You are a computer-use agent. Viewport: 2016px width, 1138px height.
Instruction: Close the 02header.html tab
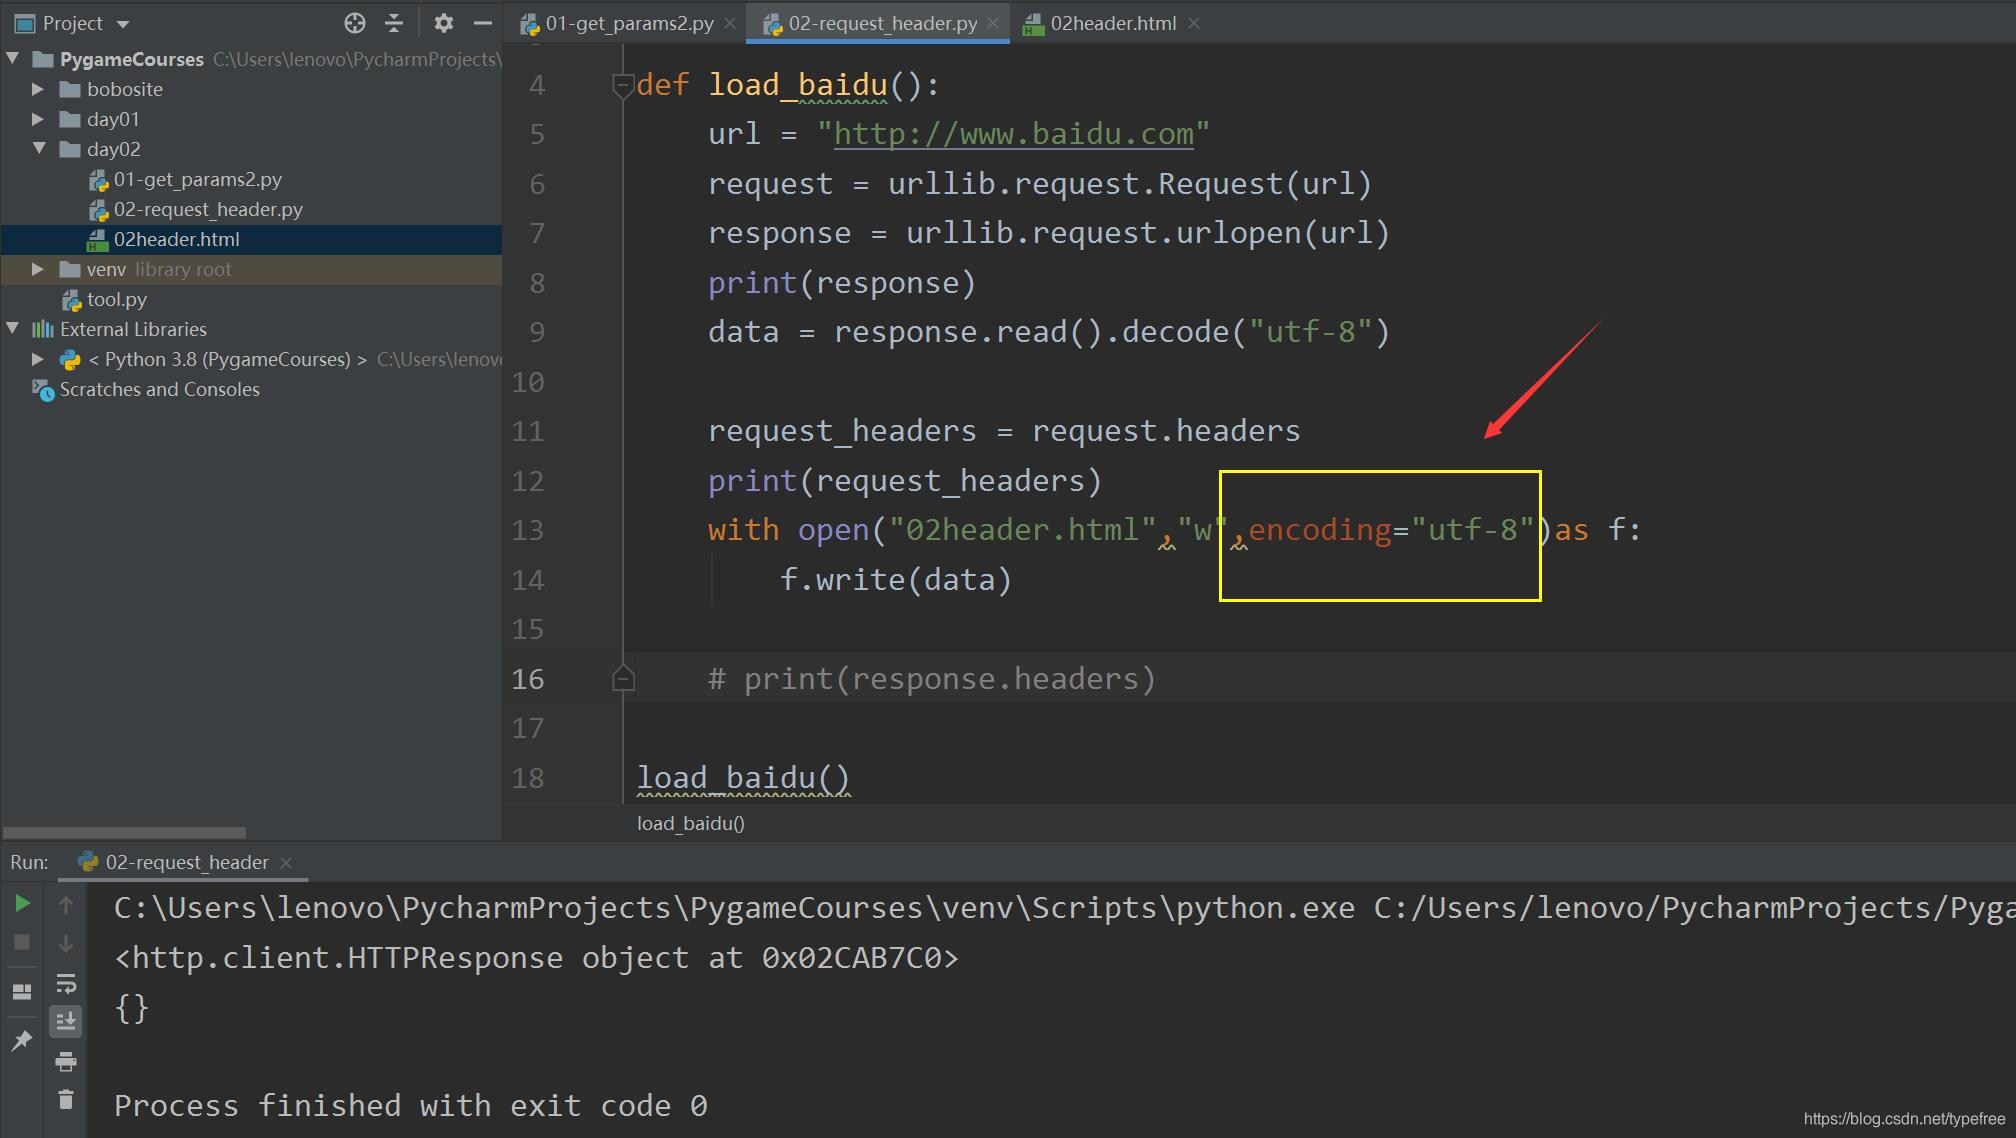(1194, 23)
